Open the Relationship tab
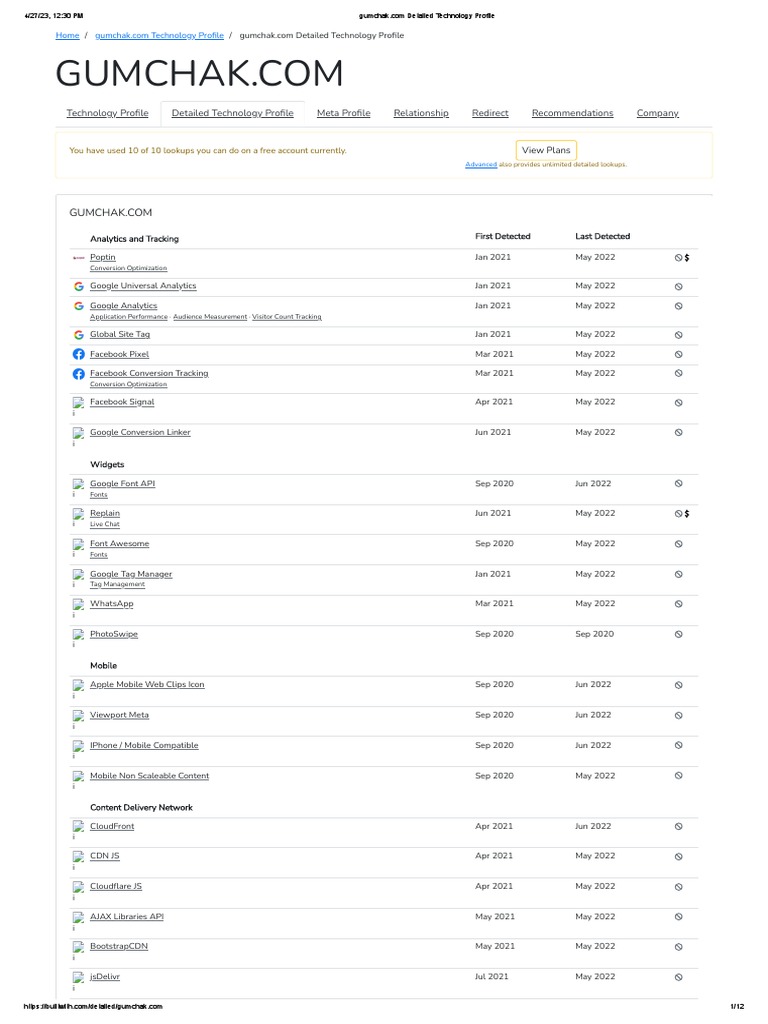The width and height of the screenshot is (768, 1024). click(421, 113)
